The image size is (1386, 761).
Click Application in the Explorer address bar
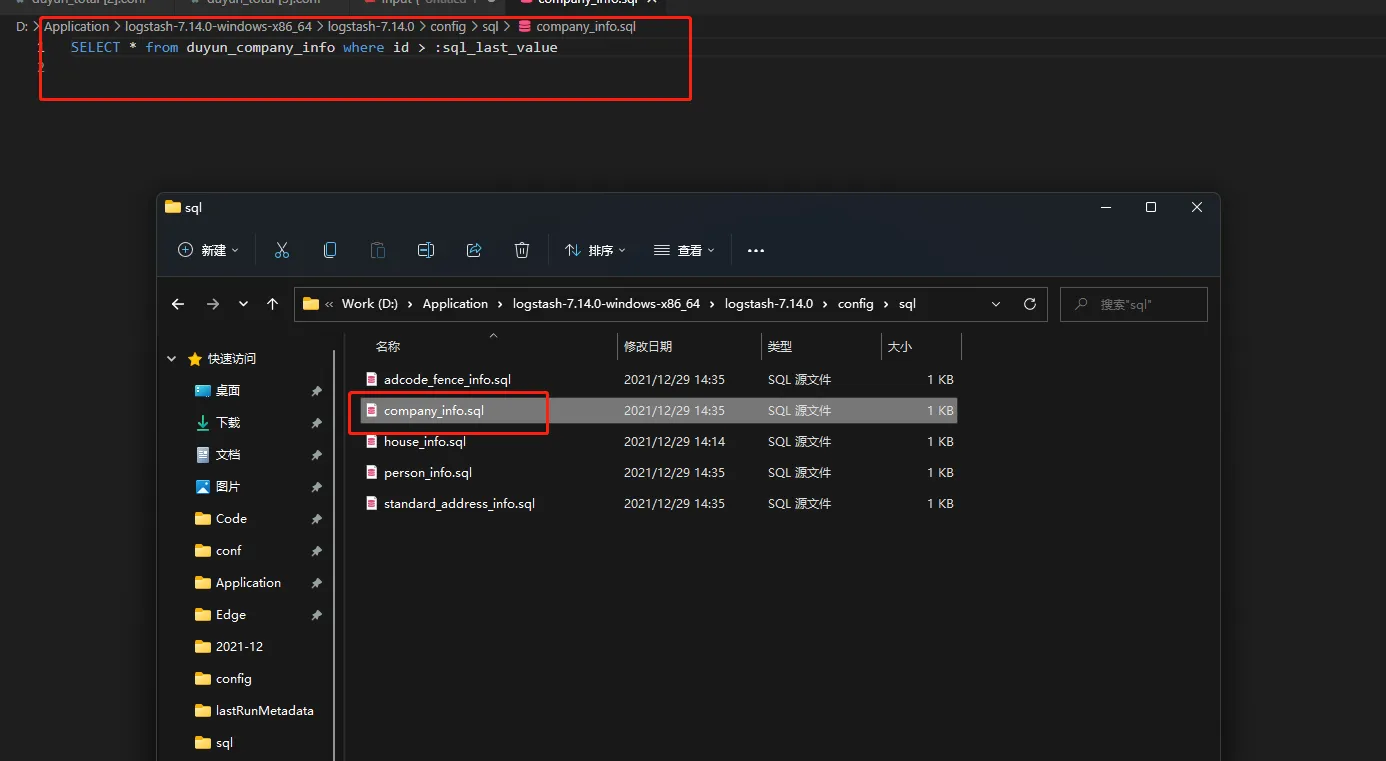455,304
